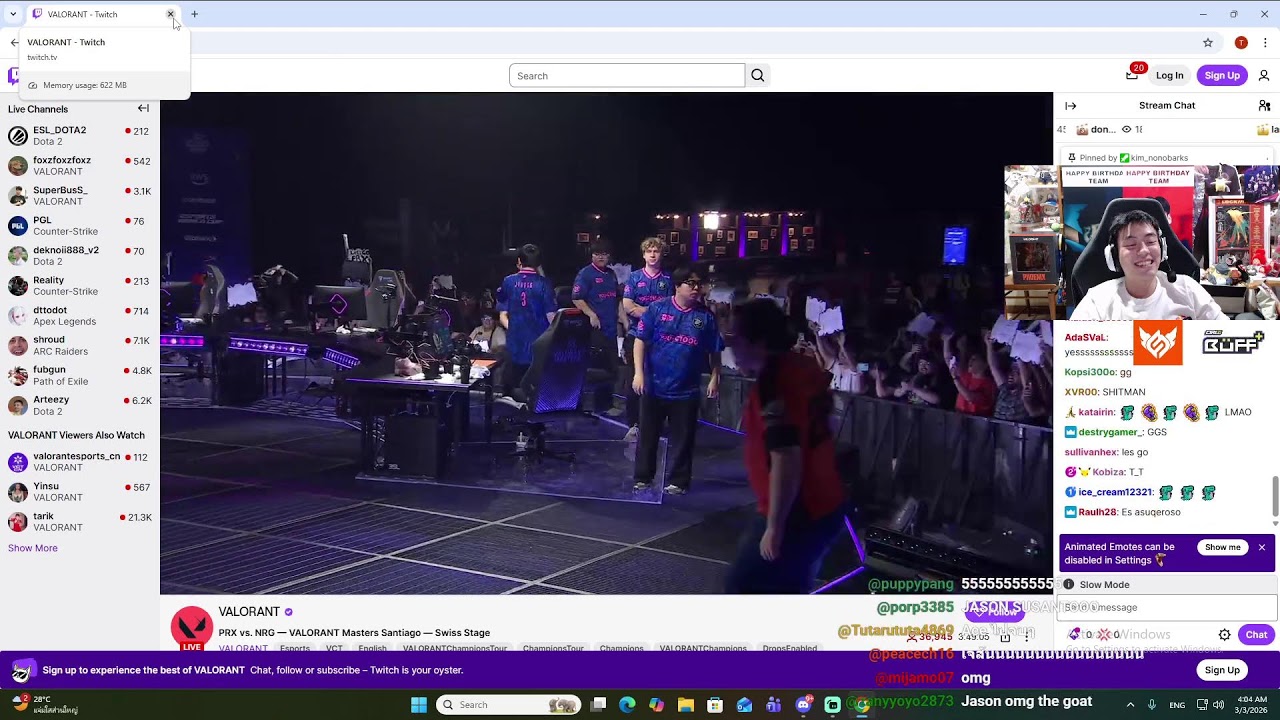Open the Chrome three-dot menu

pos(1265,43)
